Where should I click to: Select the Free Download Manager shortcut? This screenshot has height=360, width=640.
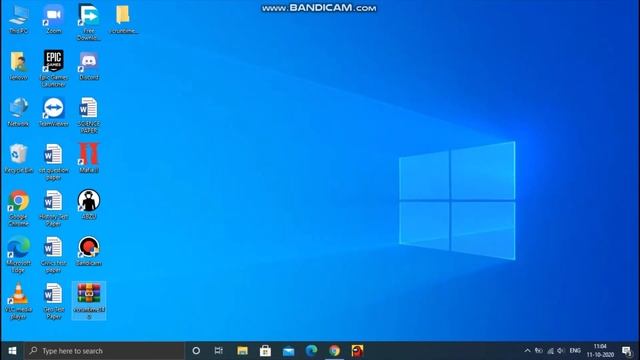click(89, 22)
